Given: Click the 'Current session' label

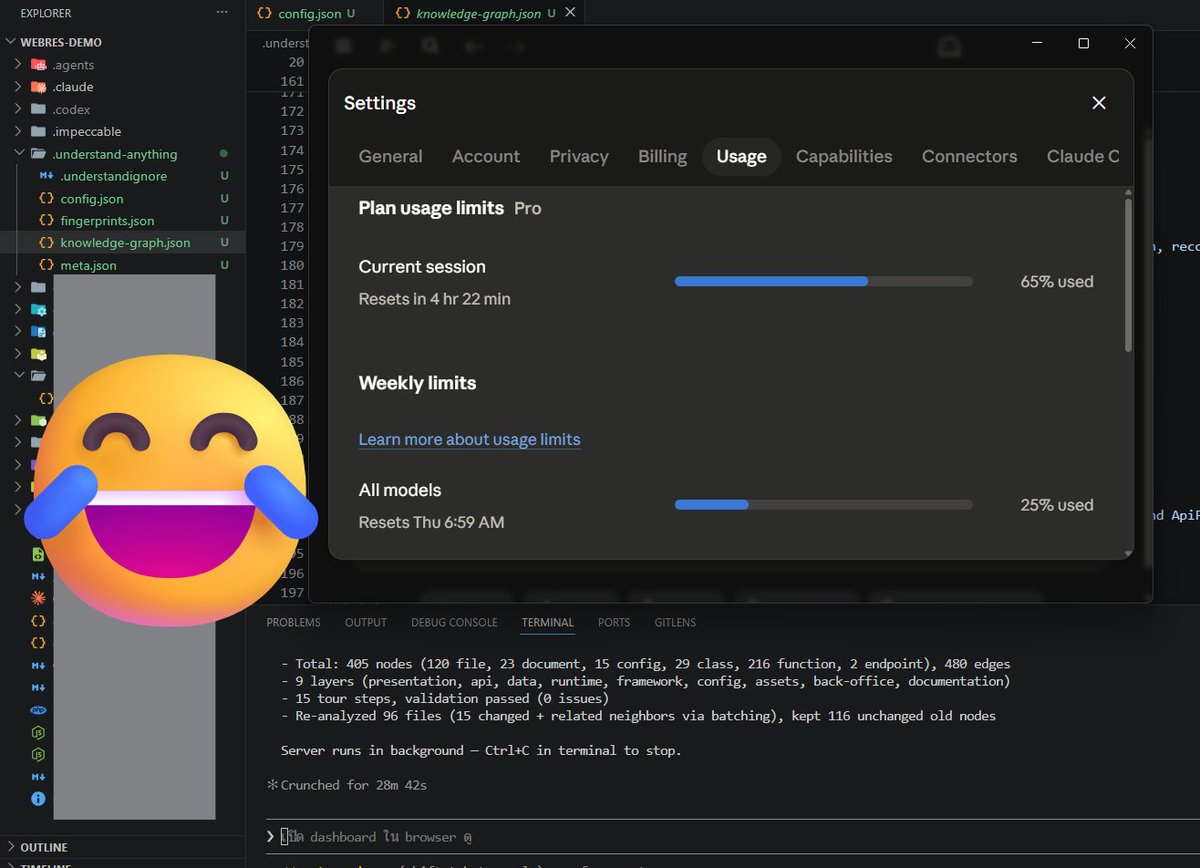Looking at the screenshot, I should click(422, 267).
